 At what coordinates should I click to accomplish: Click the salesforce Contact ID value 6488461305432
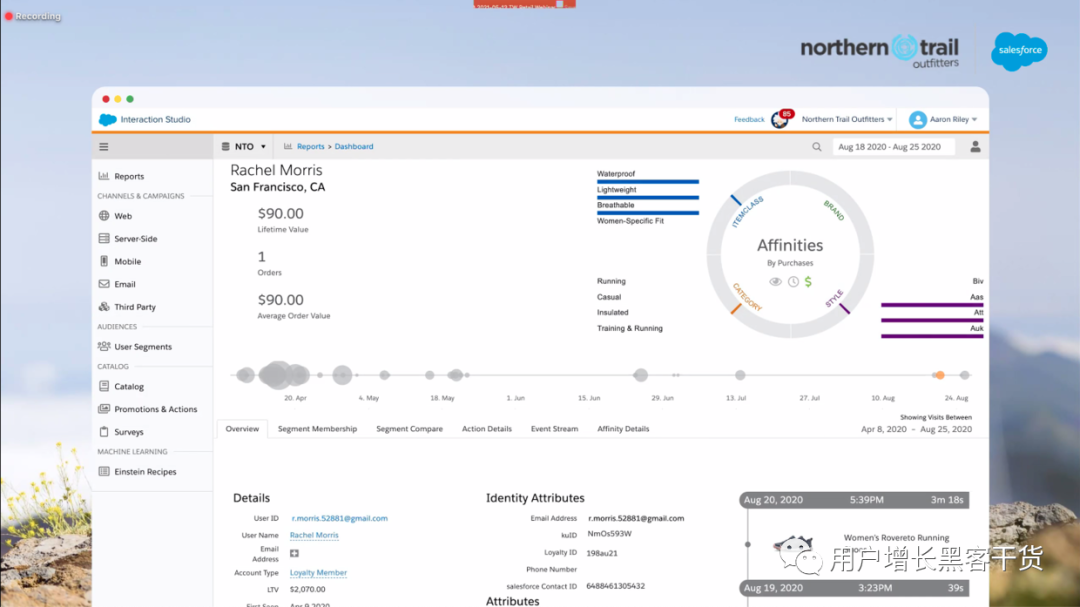coord(615,586)
